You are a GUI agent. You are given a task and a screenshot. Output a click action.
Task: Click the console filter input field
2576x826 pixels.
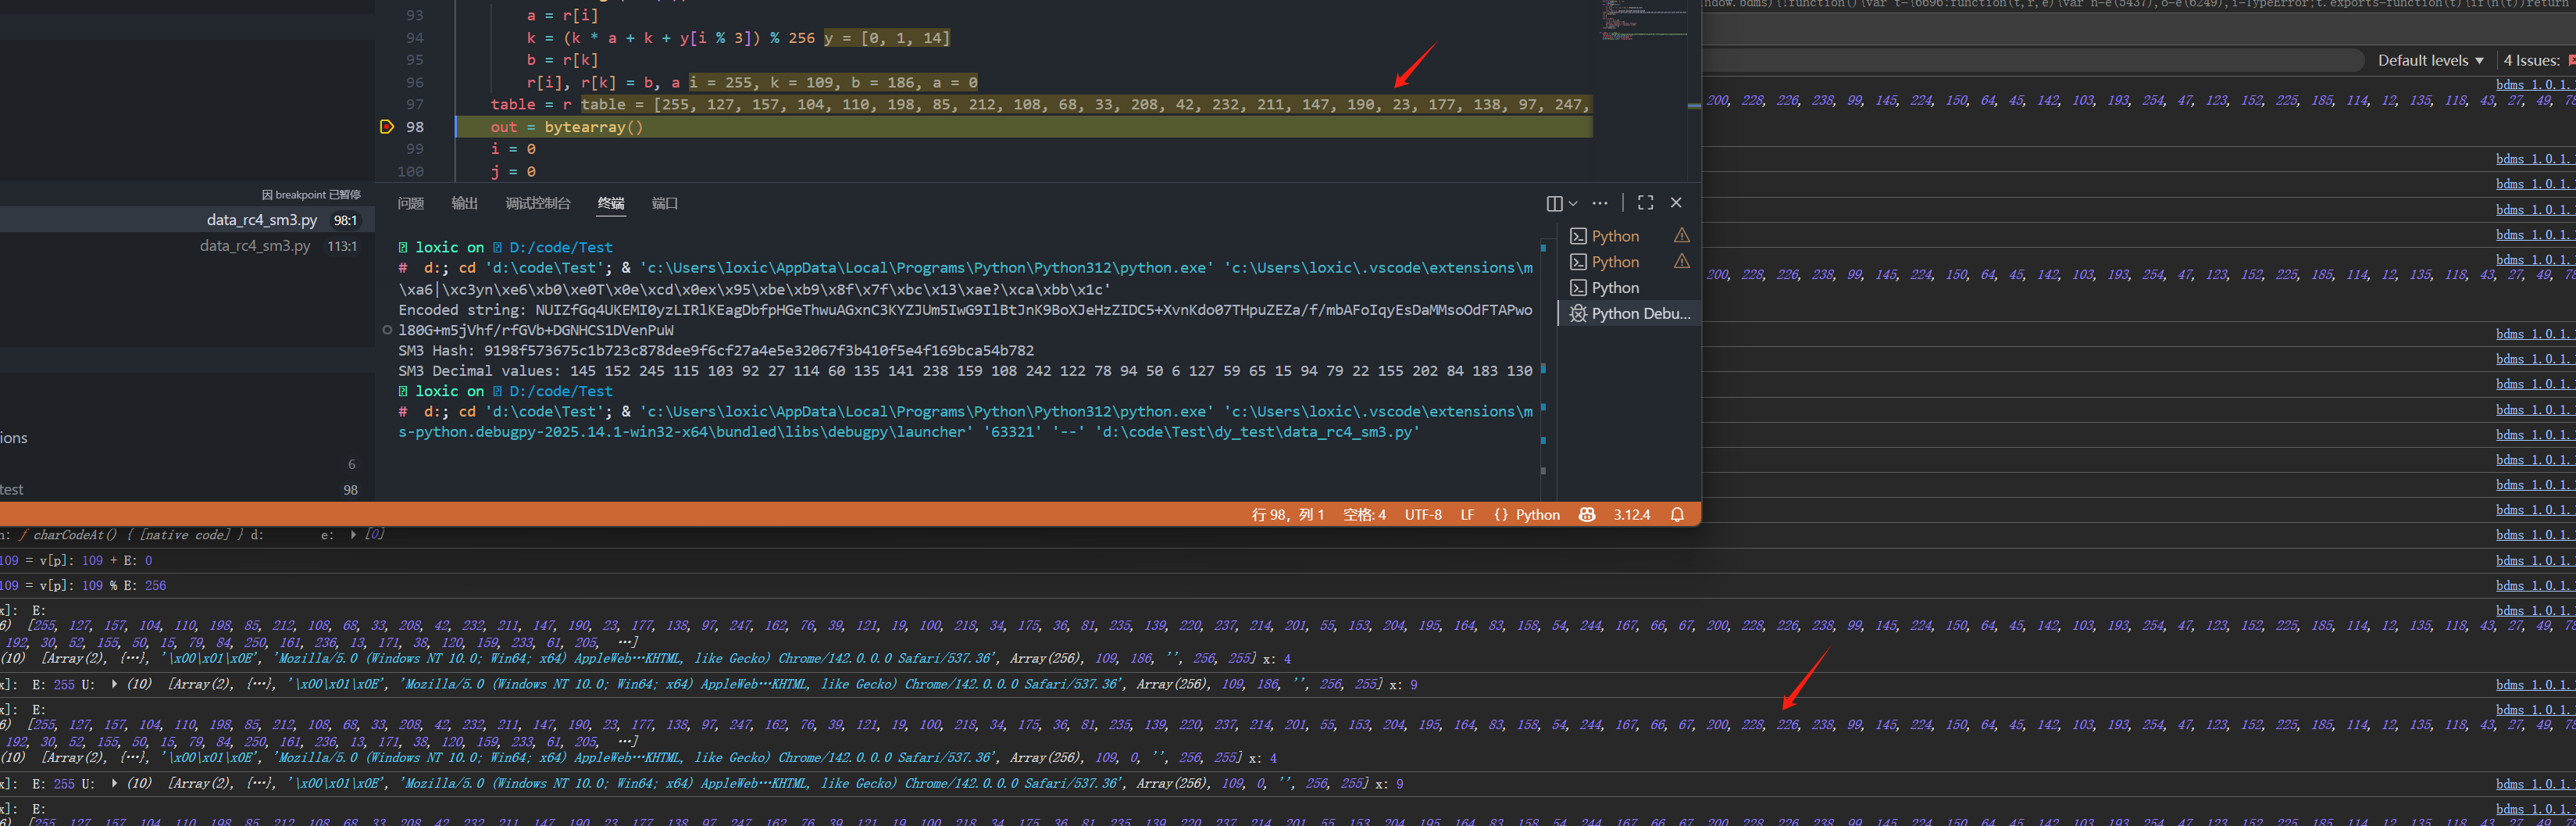(x=2030, y=61)
